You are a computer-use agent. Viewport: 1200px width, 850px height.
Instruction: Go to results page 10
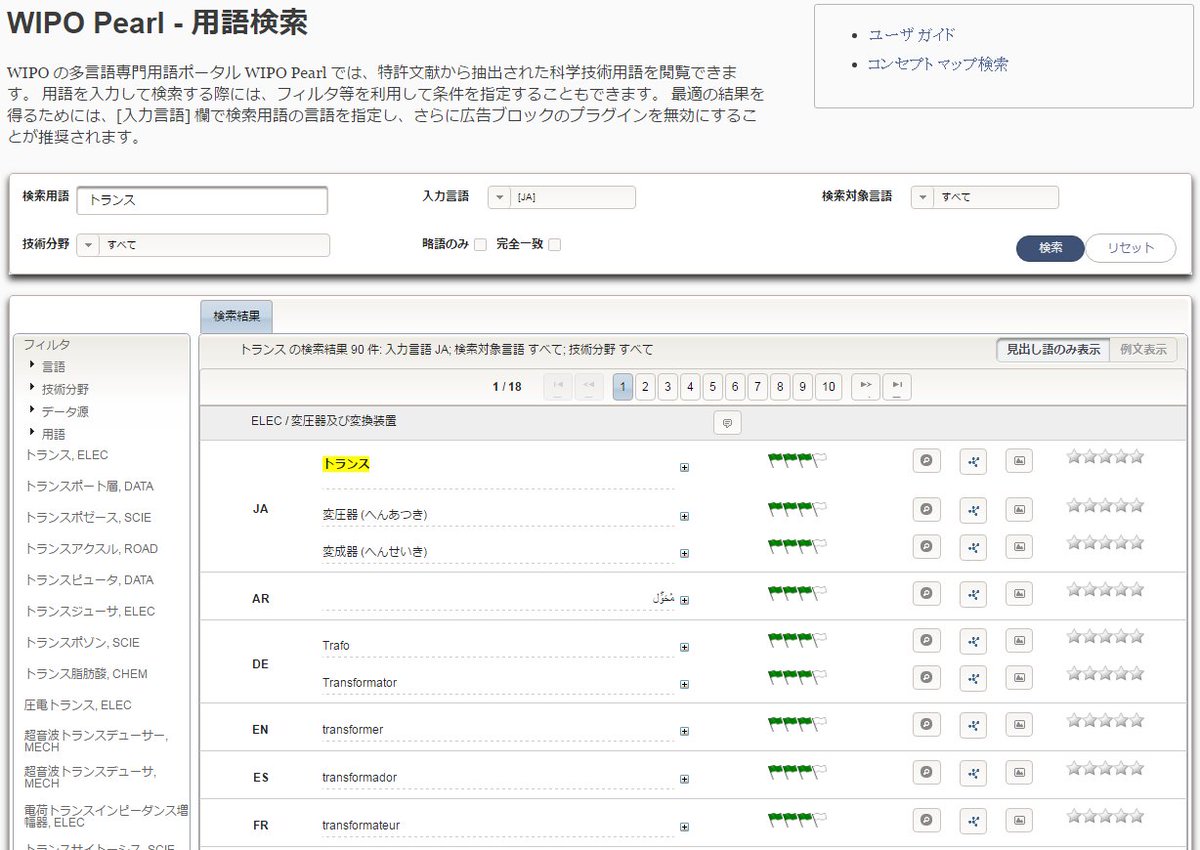[828, 387]
